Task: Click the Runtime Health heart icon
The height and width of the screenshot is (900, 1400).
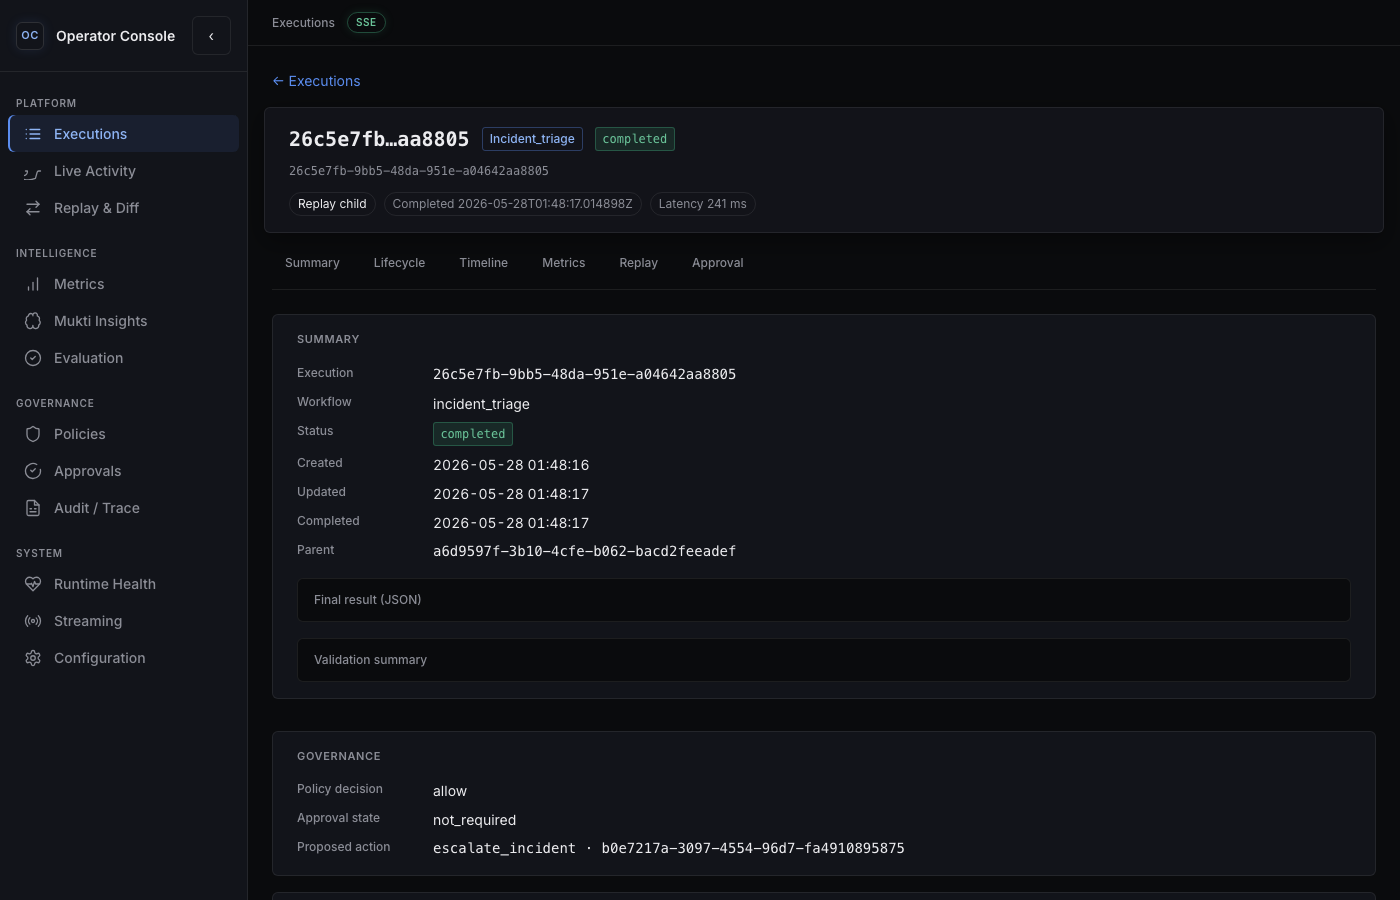Action: coord(33,584)
